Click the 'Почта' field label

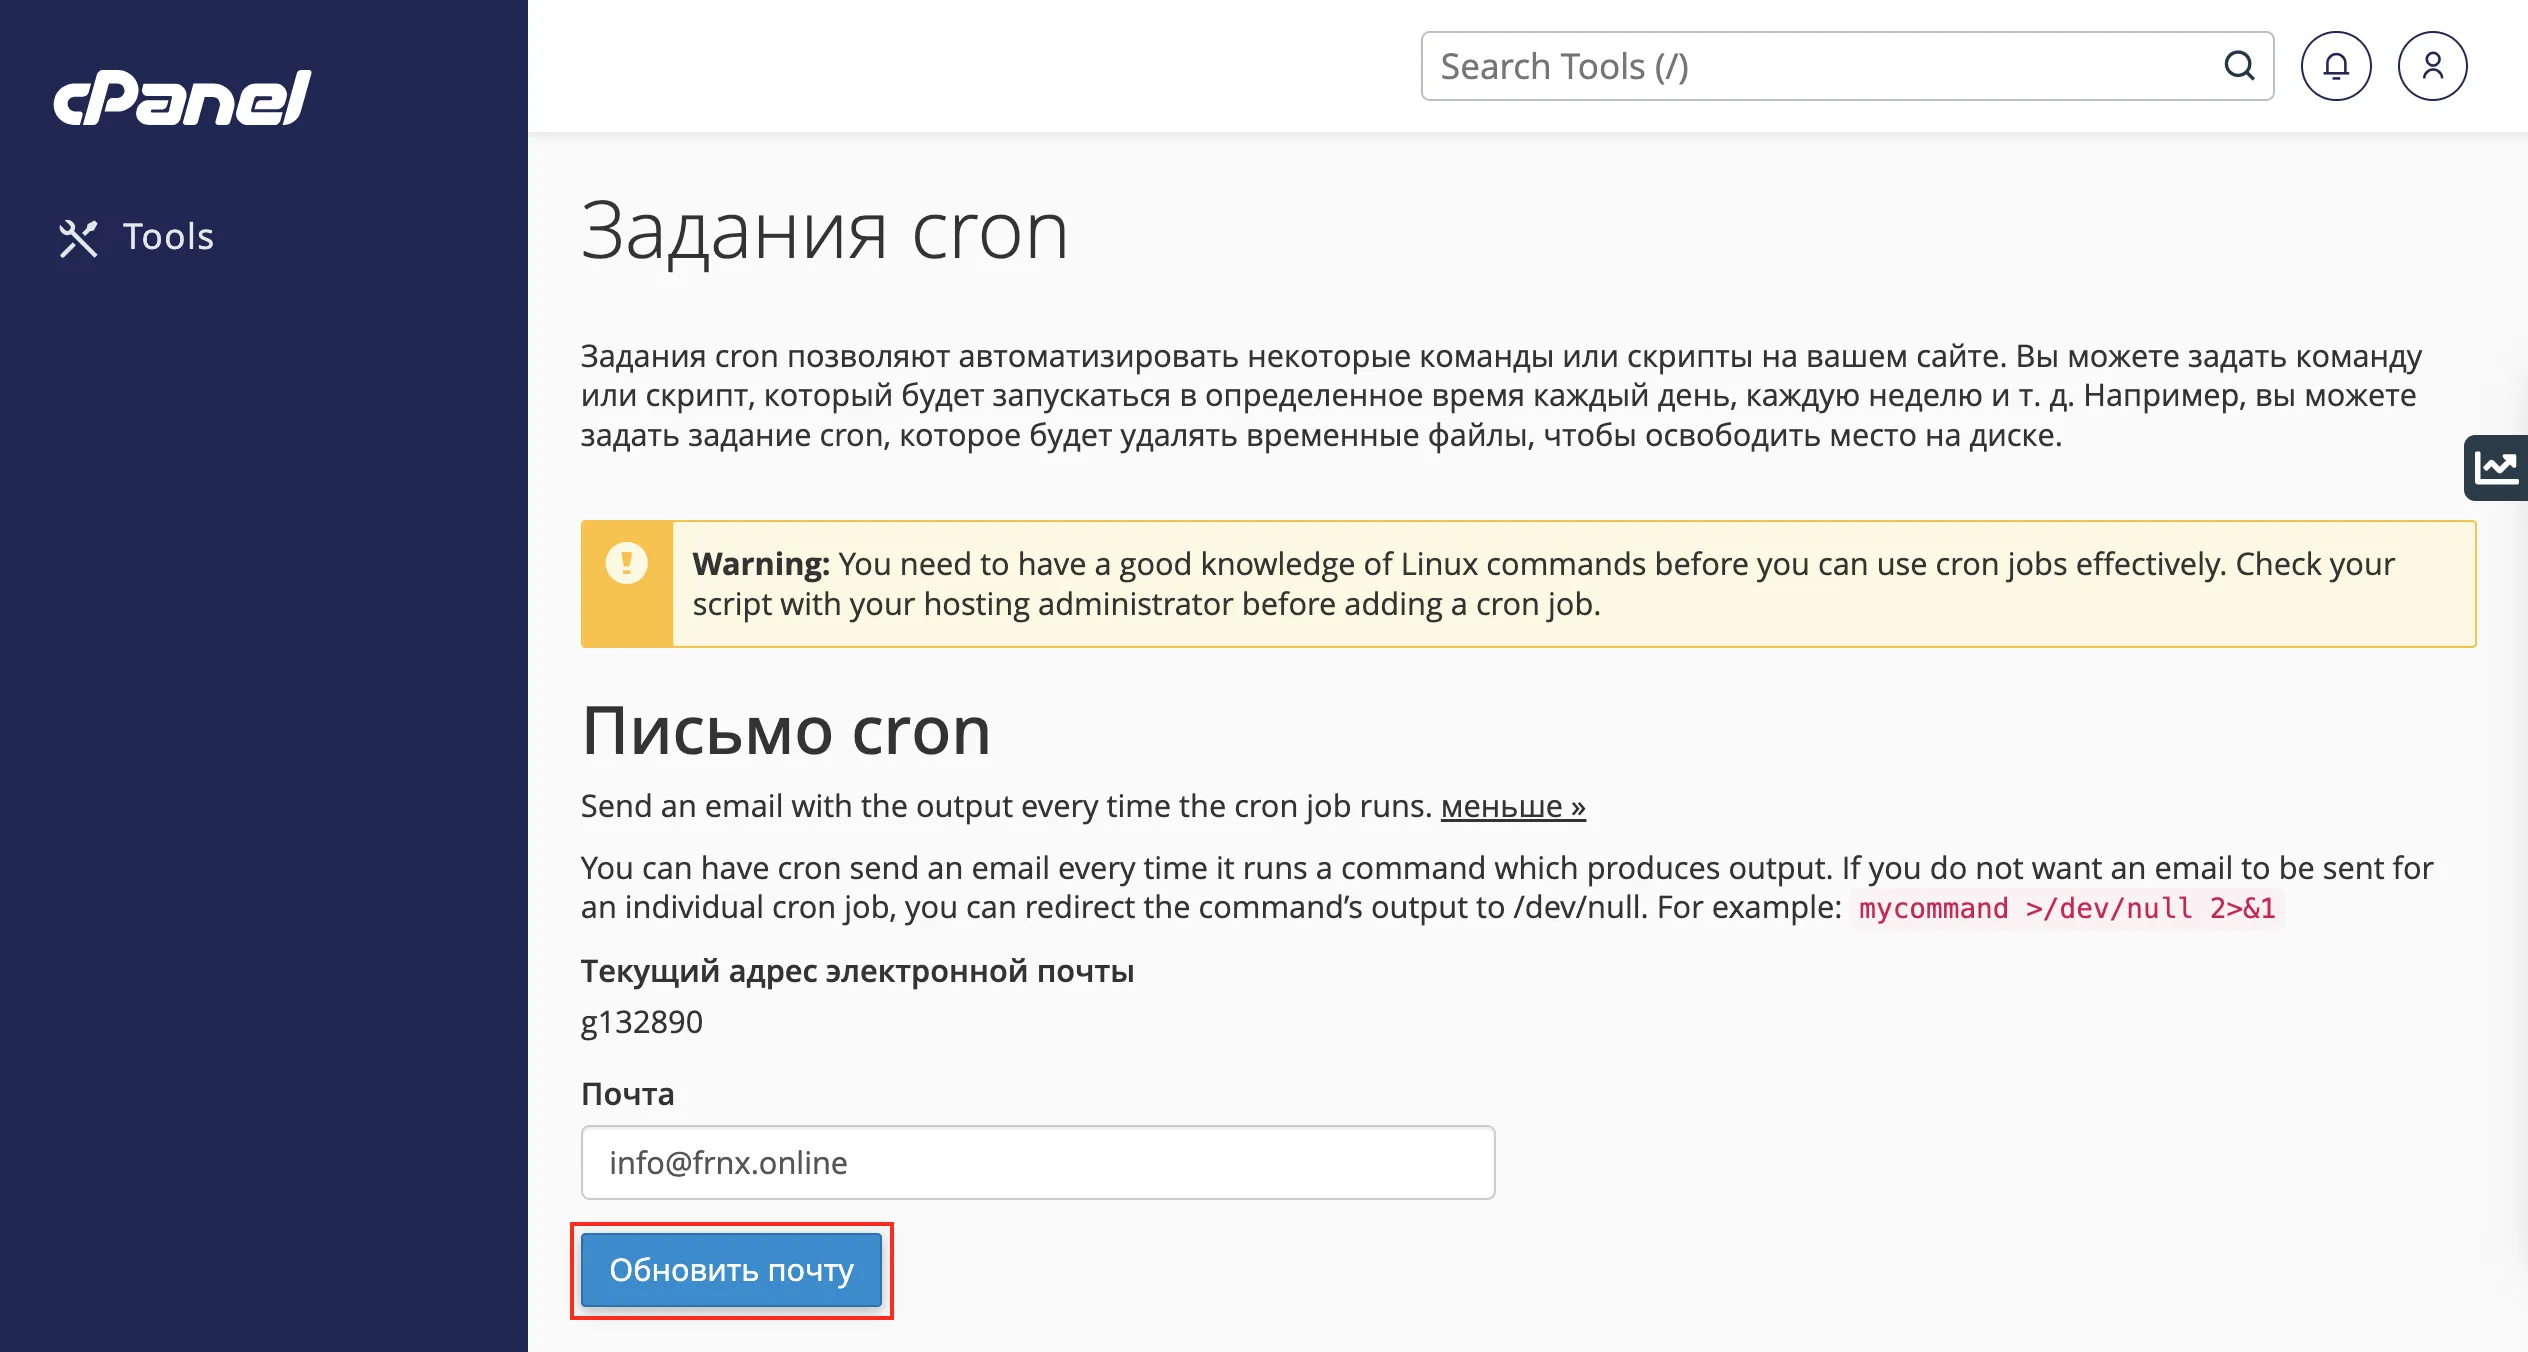click(x=627, y=1094)
